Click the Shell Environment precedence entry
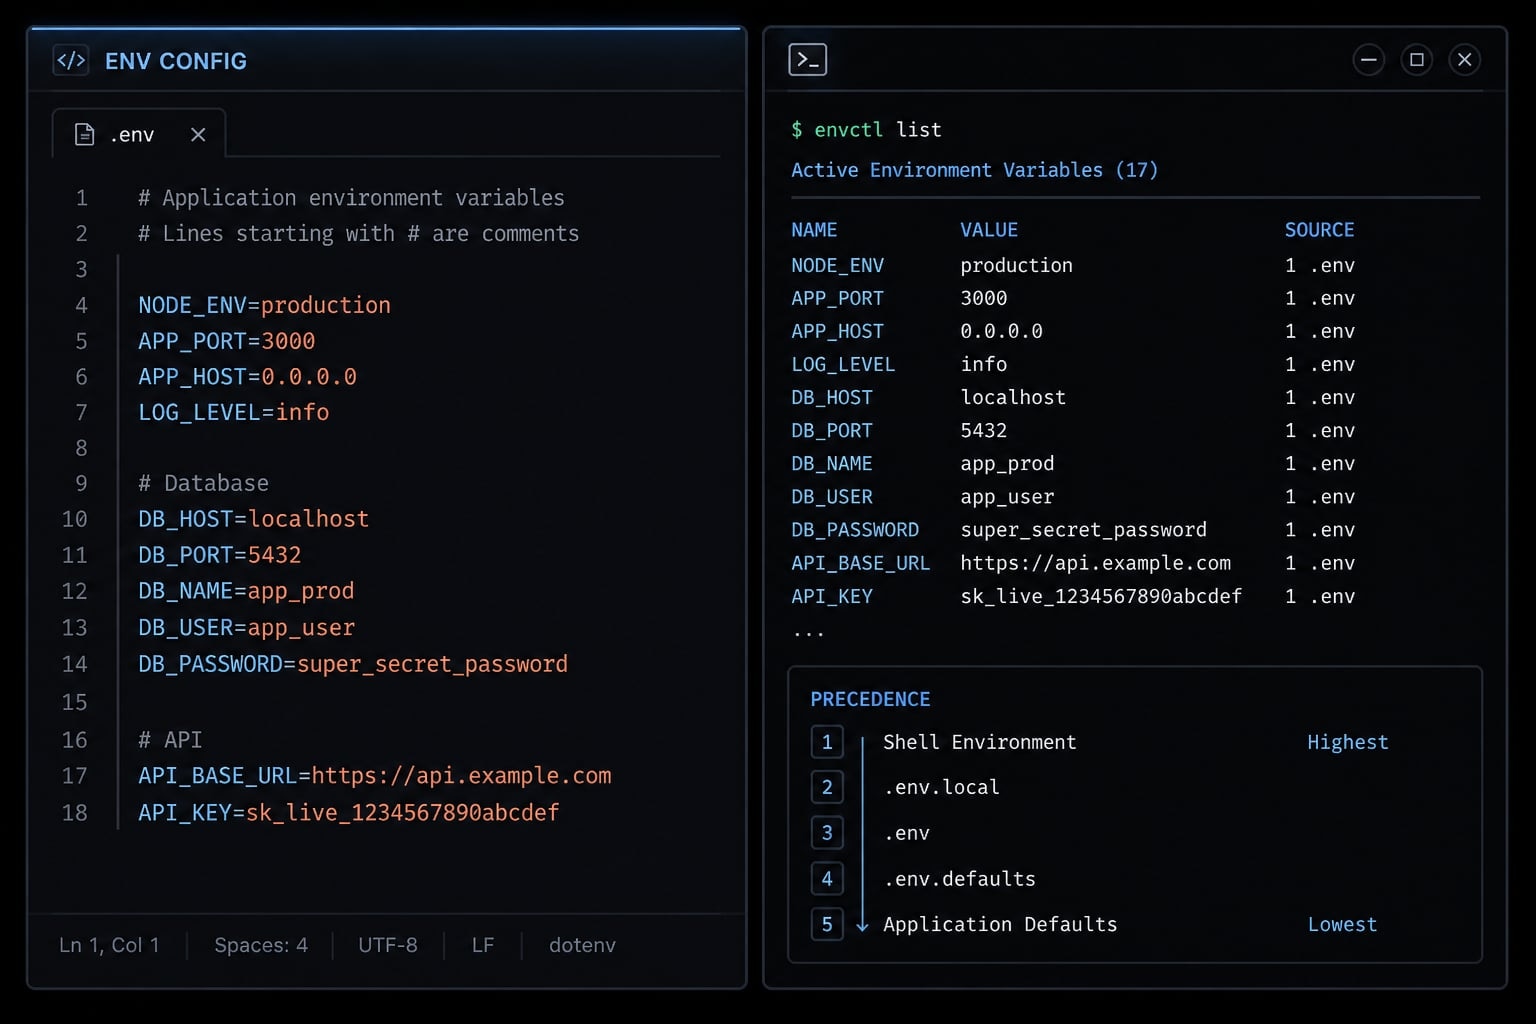The image size is (1536, 1024). pos(980,742)
